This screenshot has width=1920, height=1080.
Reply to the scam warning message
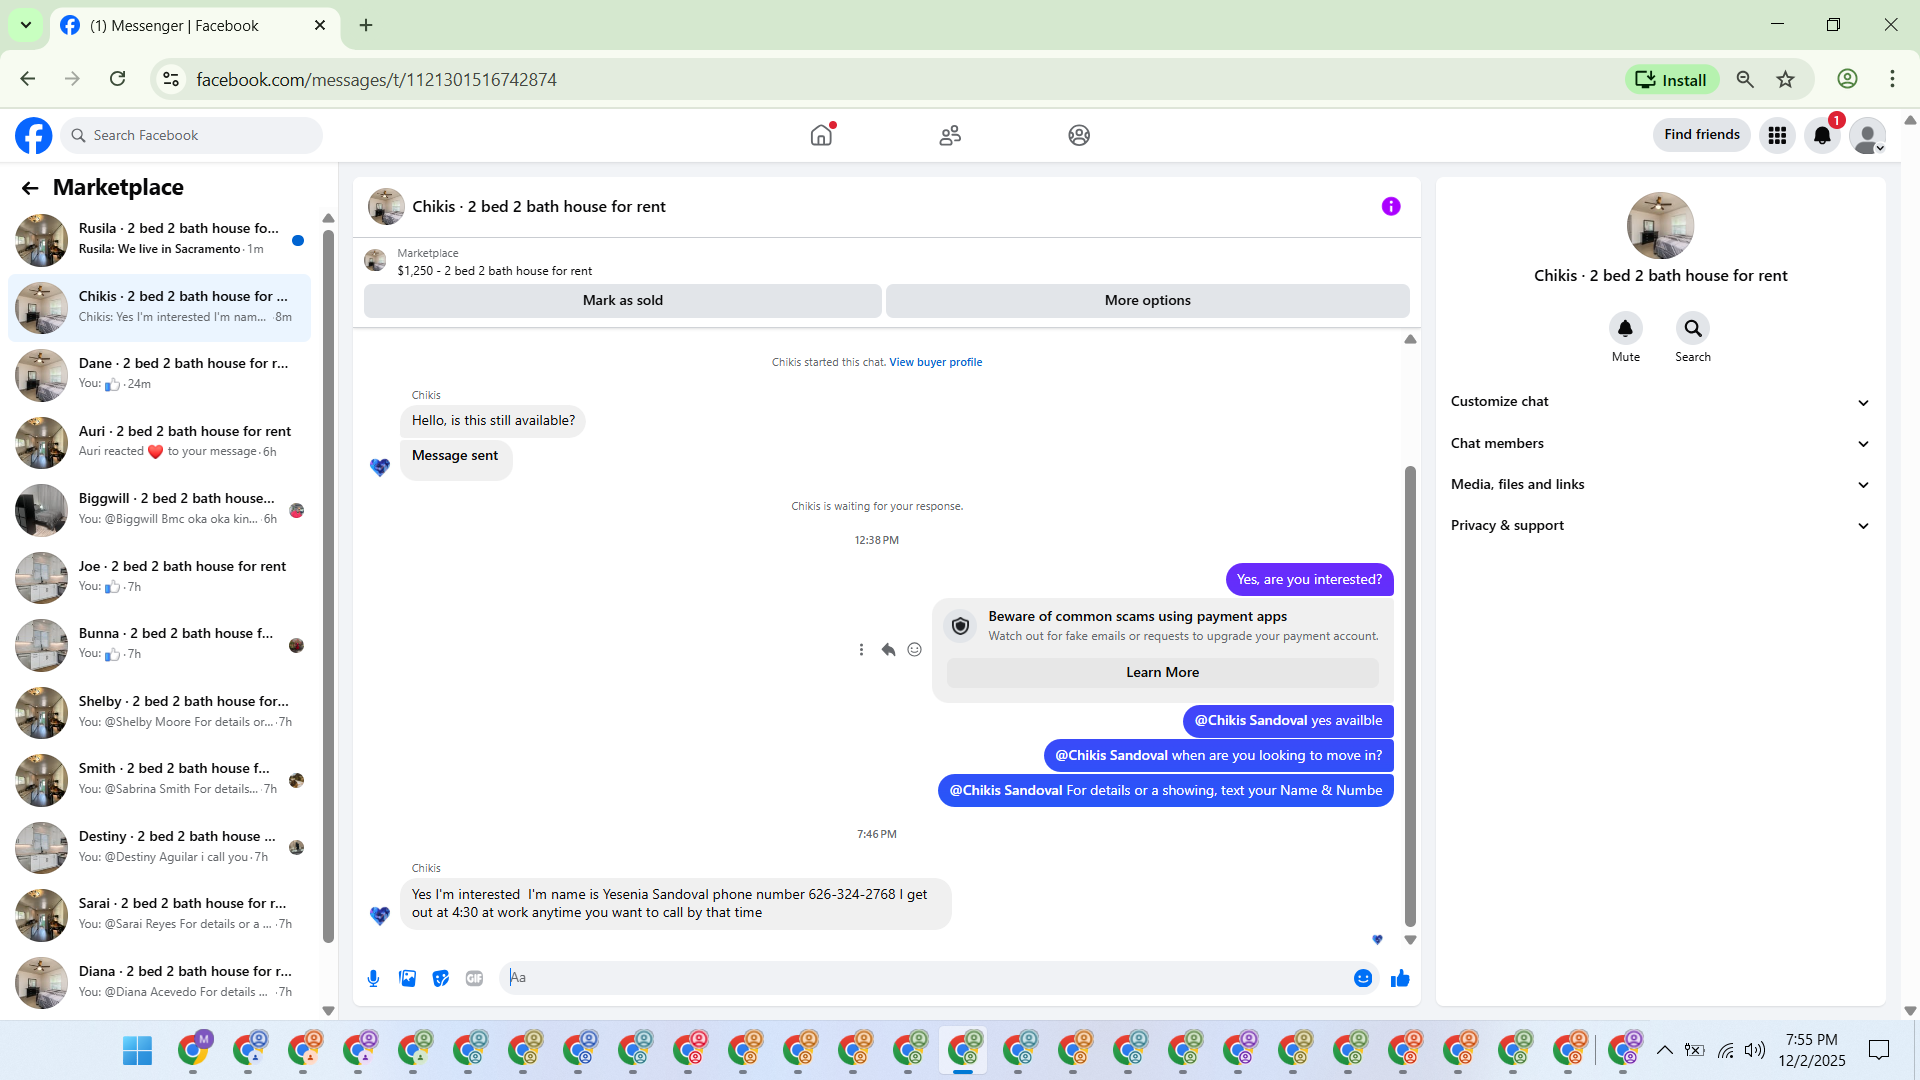[x=888, y=650]
